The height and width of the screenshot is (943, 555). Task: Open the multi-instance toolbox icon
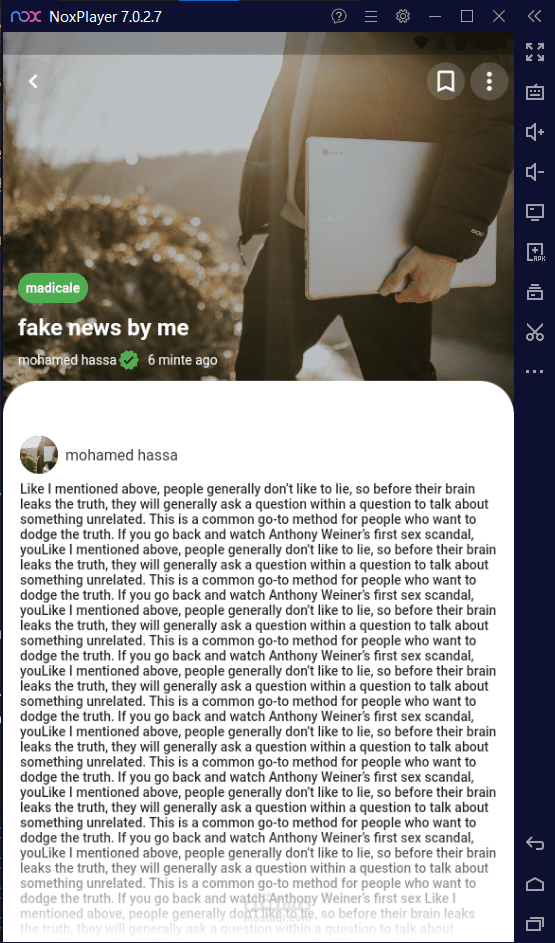(x=535, y=292)
